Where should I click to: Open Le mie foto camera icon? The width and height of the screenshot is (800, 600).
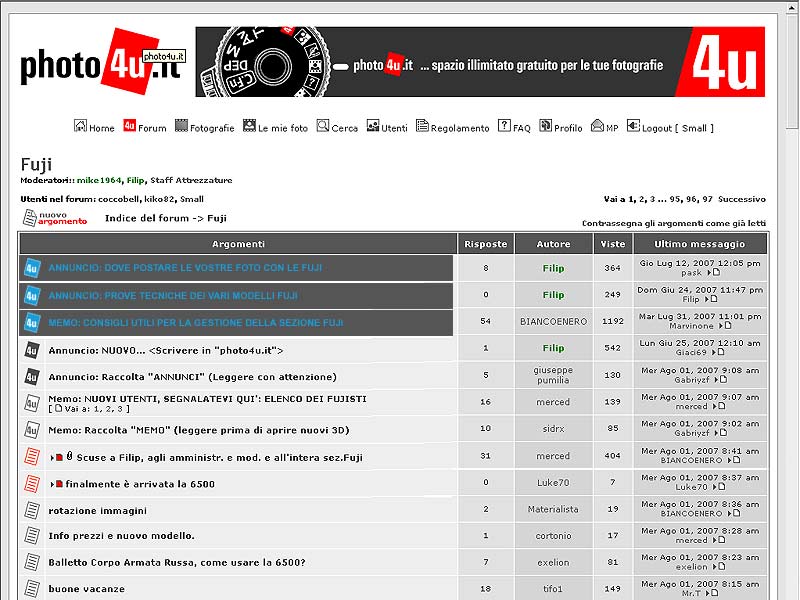click(x=249, y=126)
